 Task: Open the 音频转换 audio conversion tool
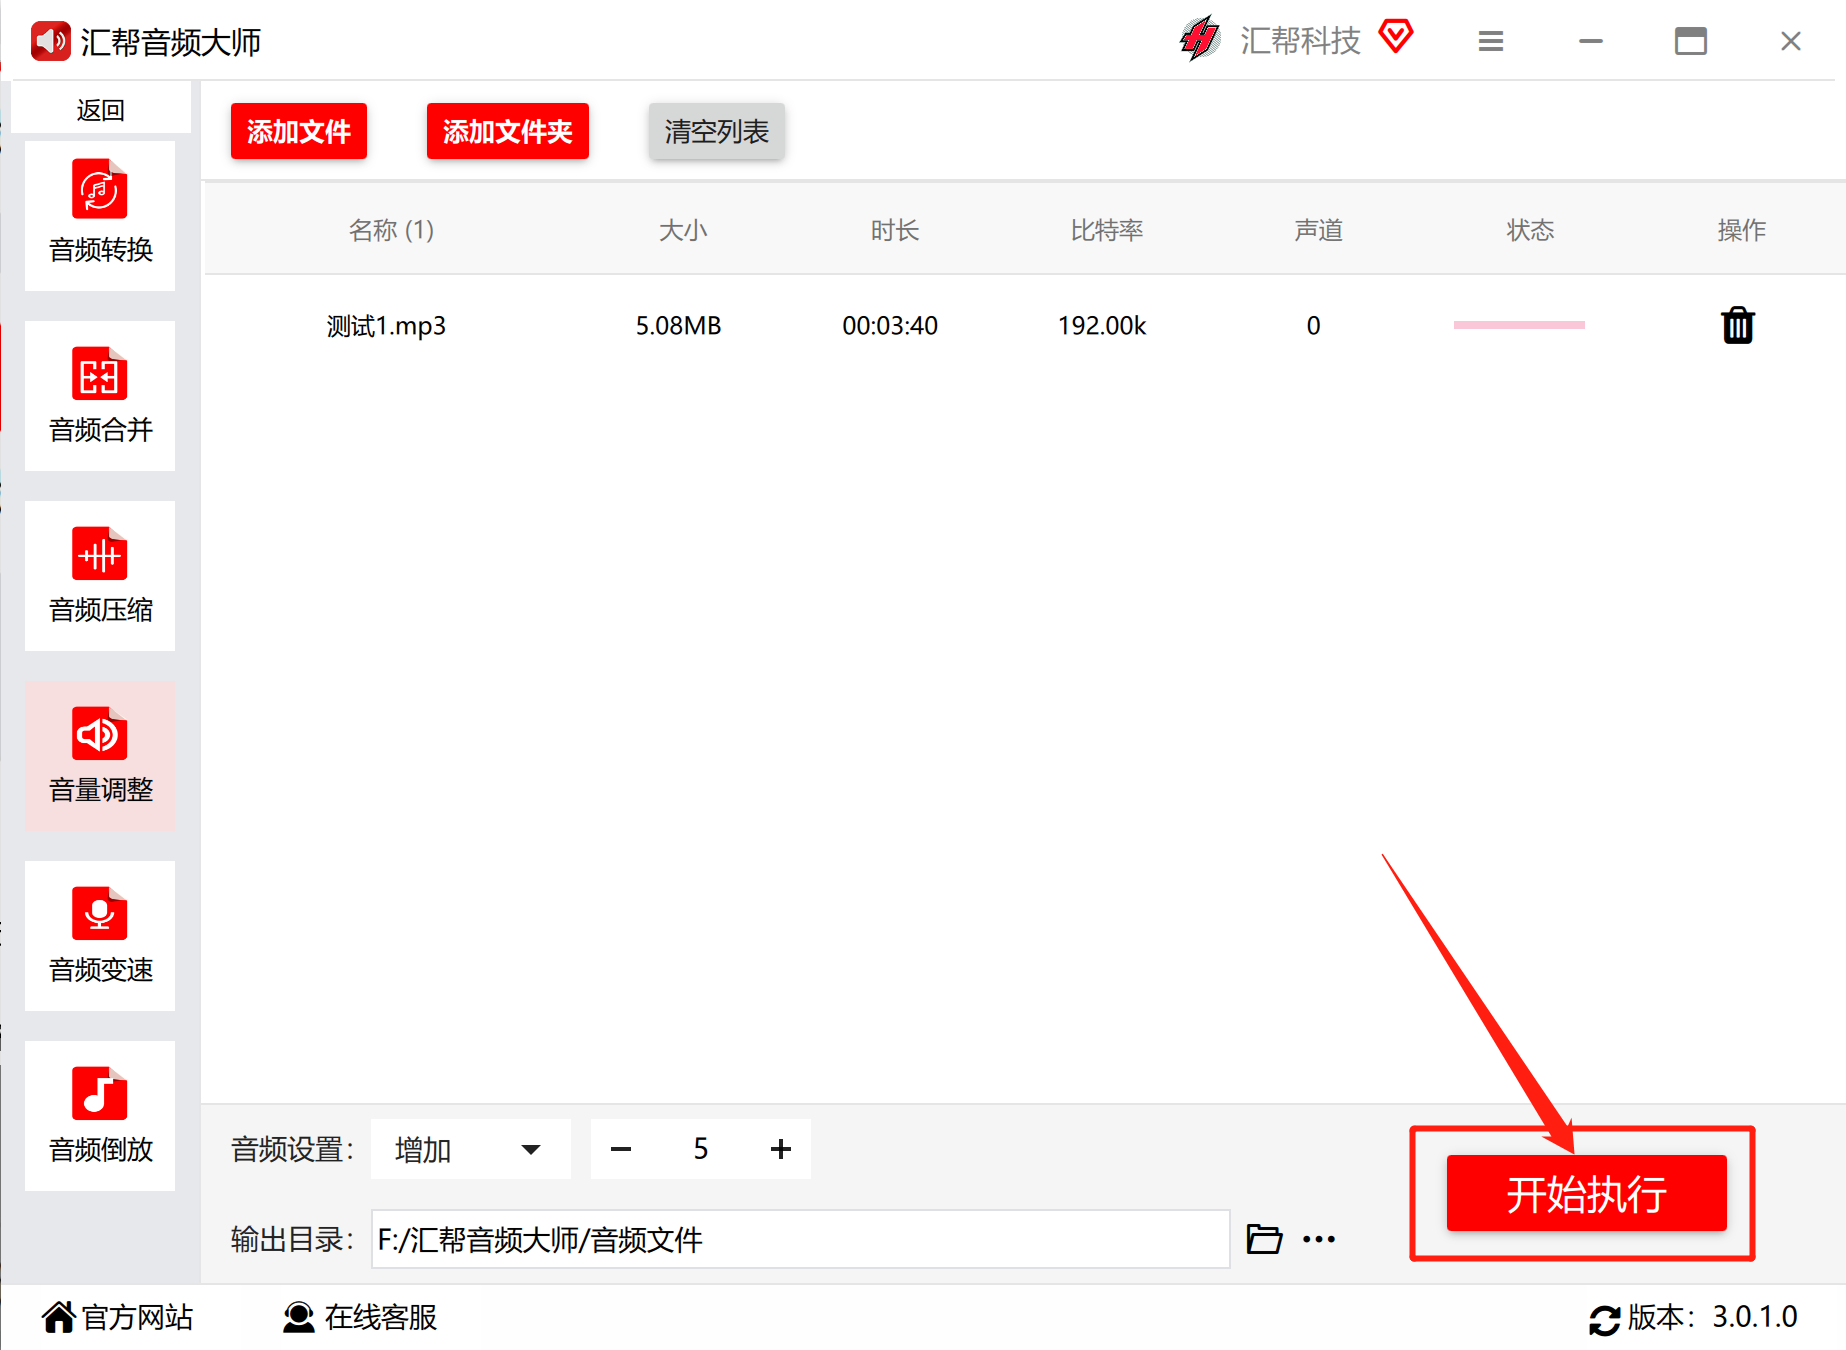click(x=100, y=216)
